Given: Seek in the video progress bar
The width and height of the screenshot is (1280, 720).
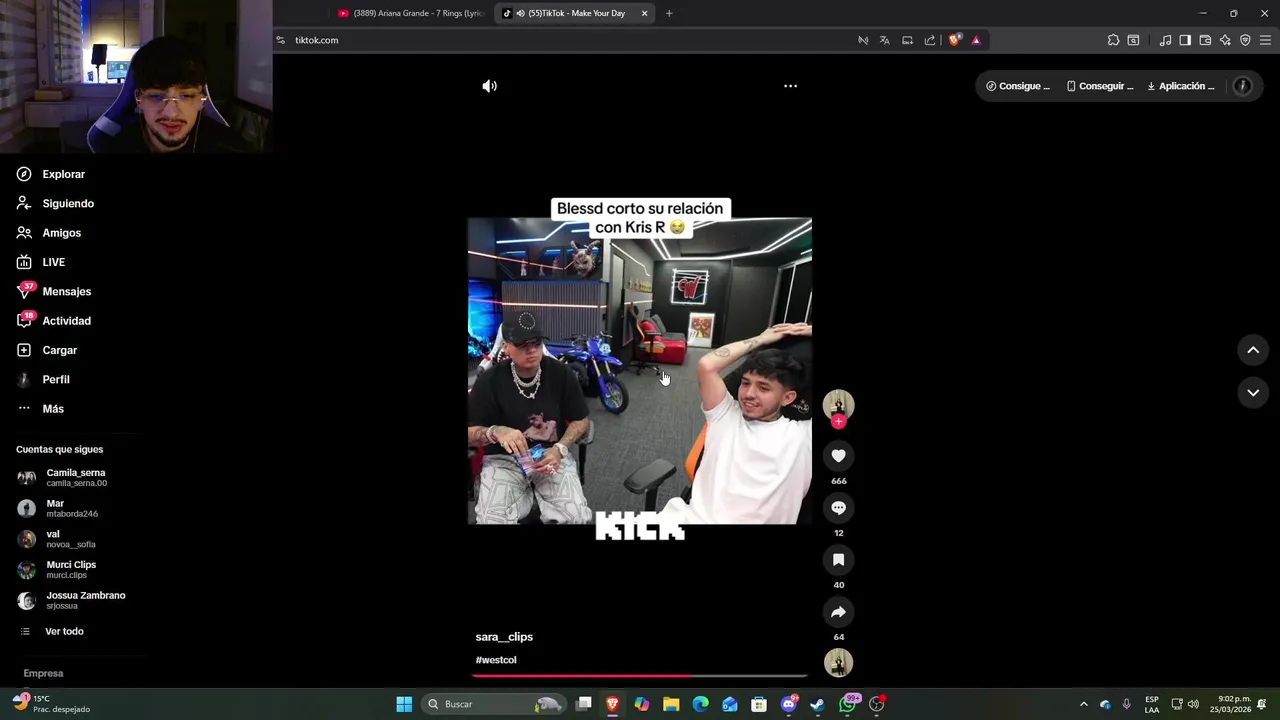Looking at the screenshot, I should [640, 676].
